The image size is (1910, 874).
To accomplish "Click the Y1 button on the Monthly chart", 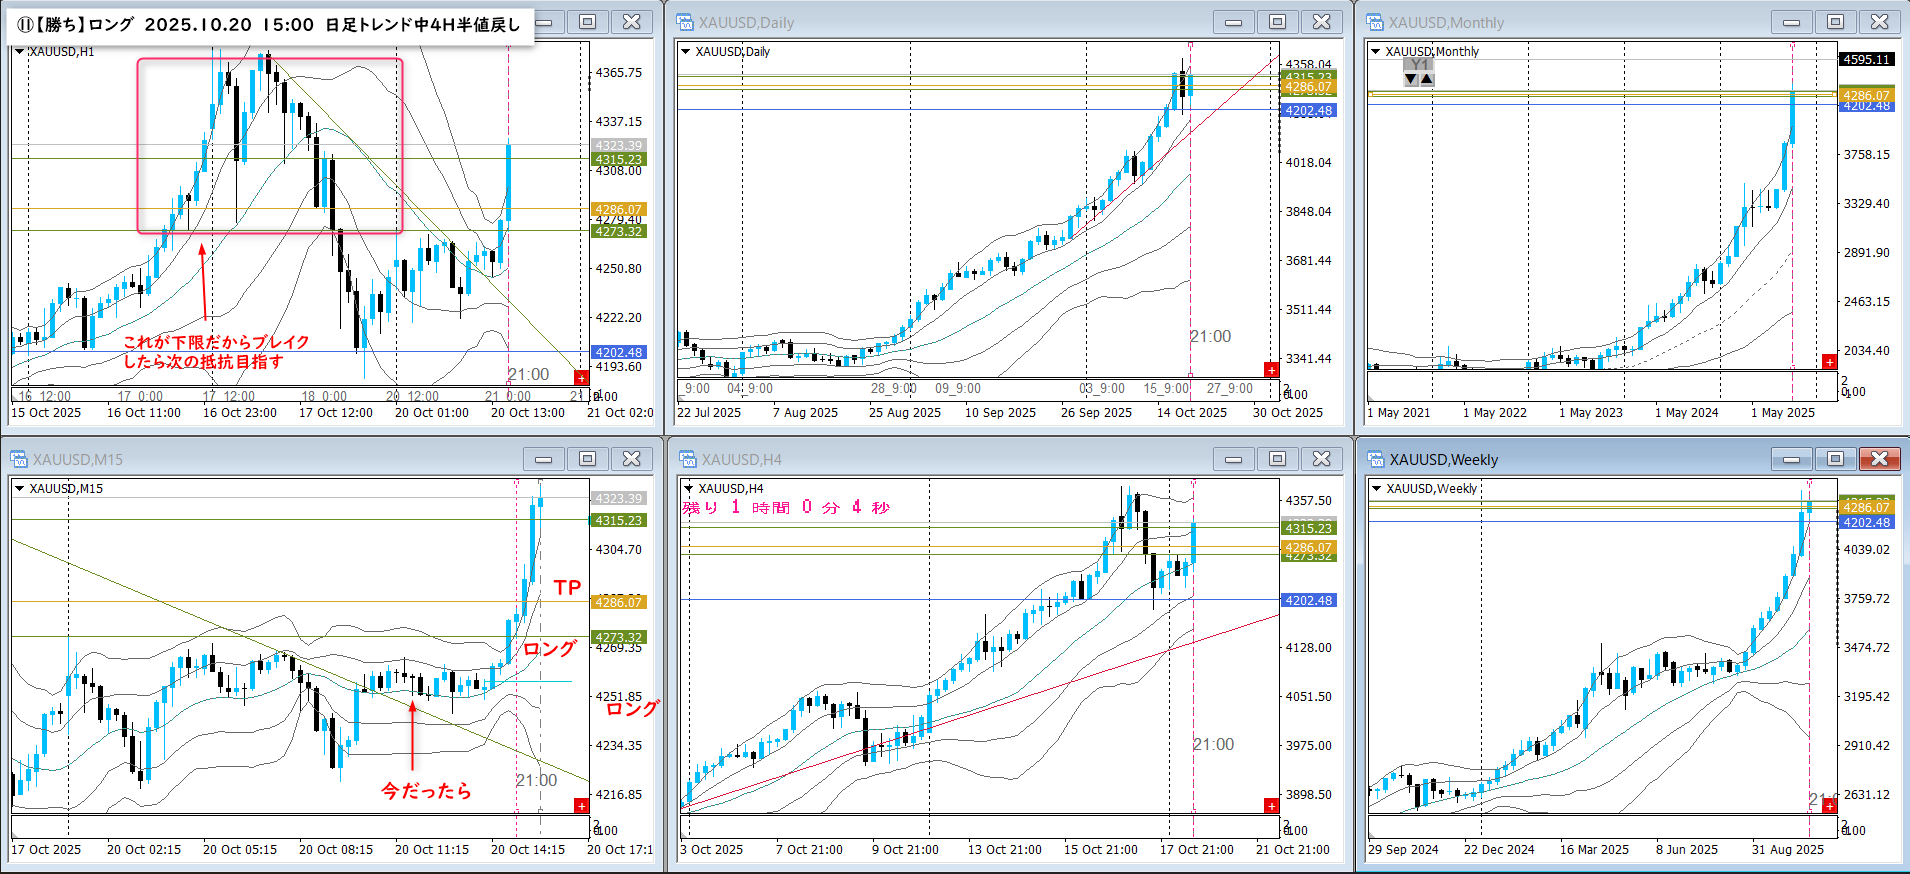I will pos(1418,65).
